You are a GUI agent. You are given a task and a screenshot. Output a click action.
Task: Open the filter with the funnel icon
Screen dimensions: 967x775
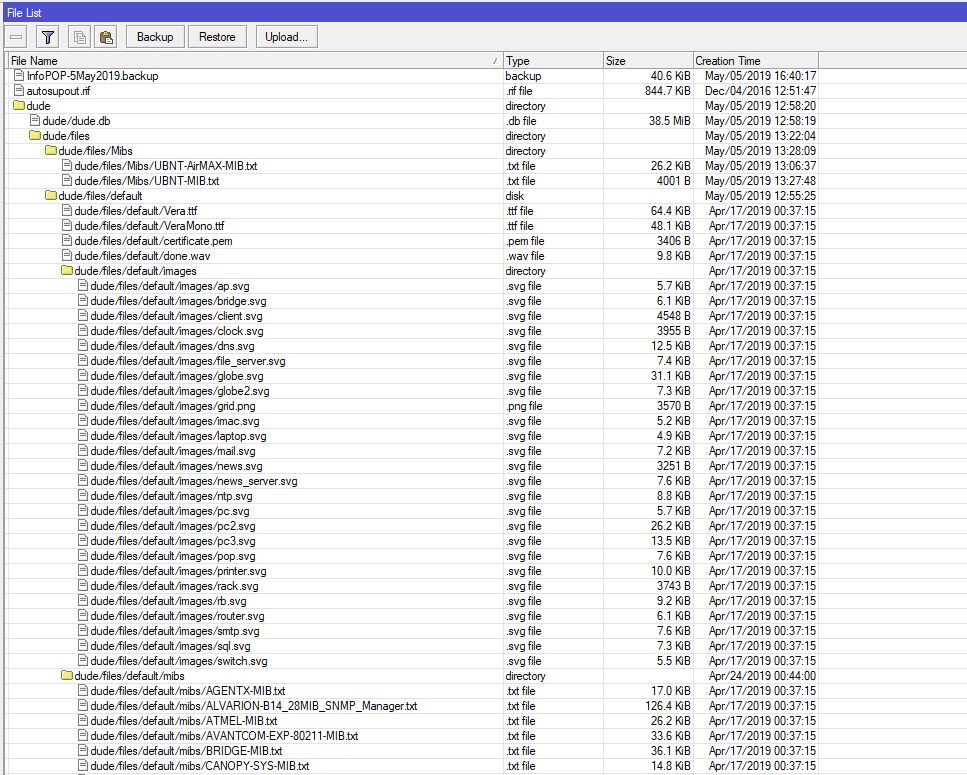pos(46,36)
